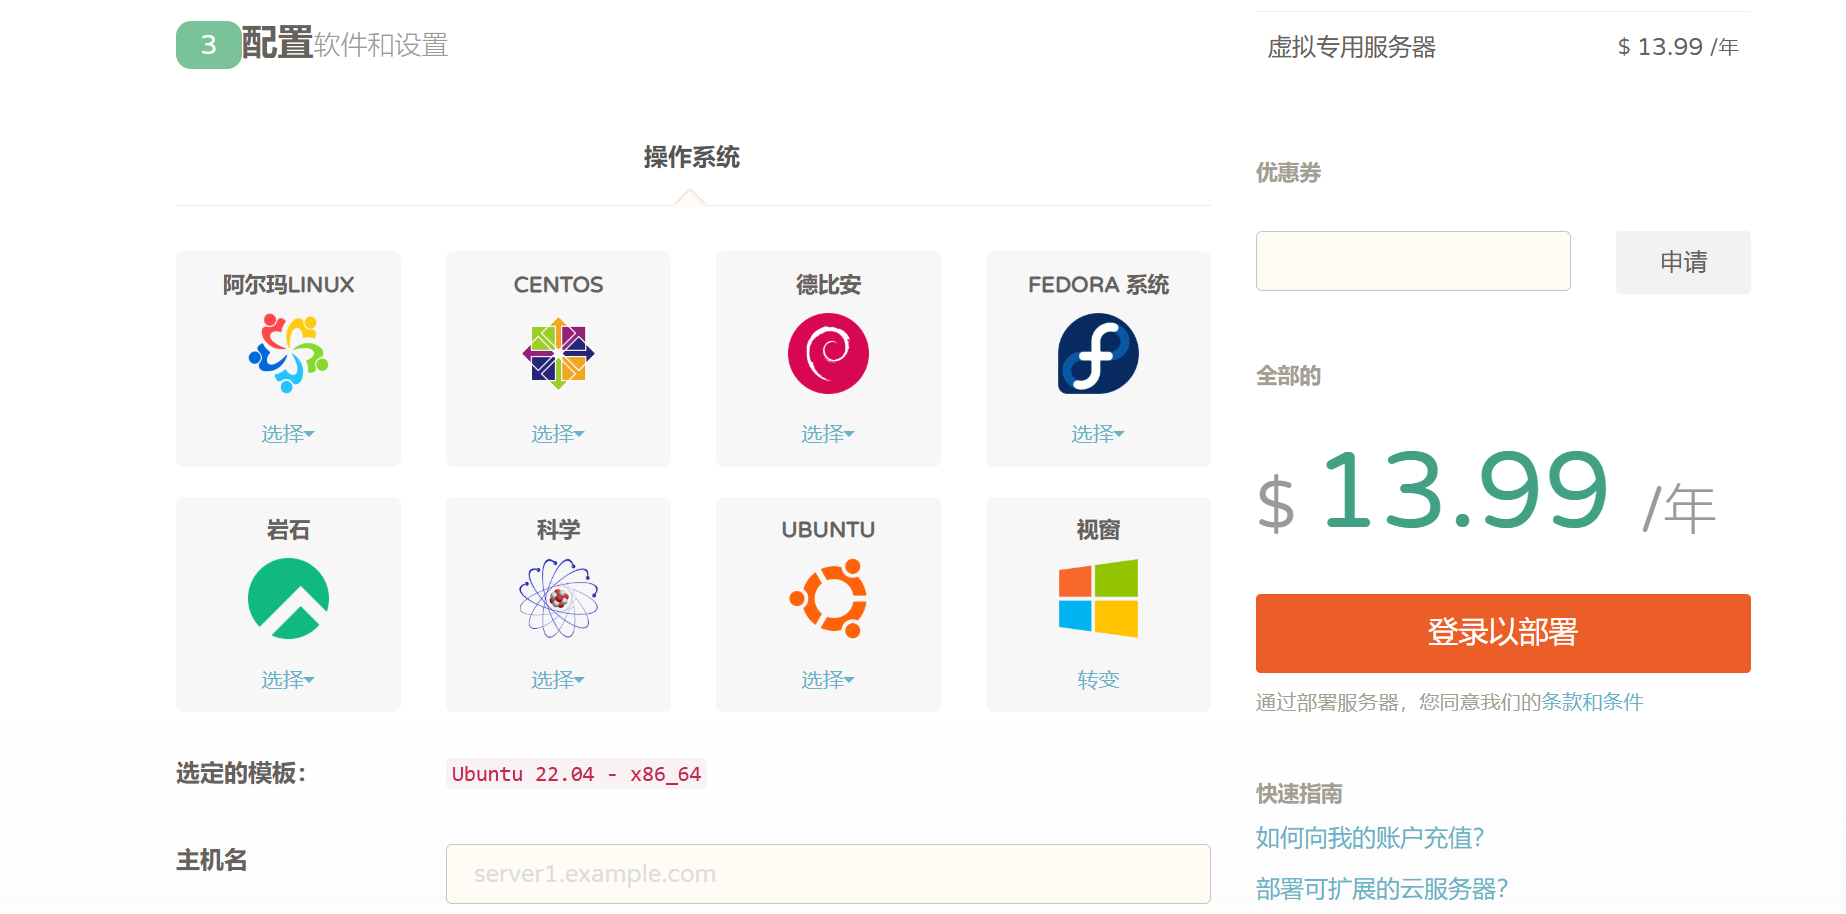
Task: Click the Ubuntu orange logo
Action: [x=828, y=599]
